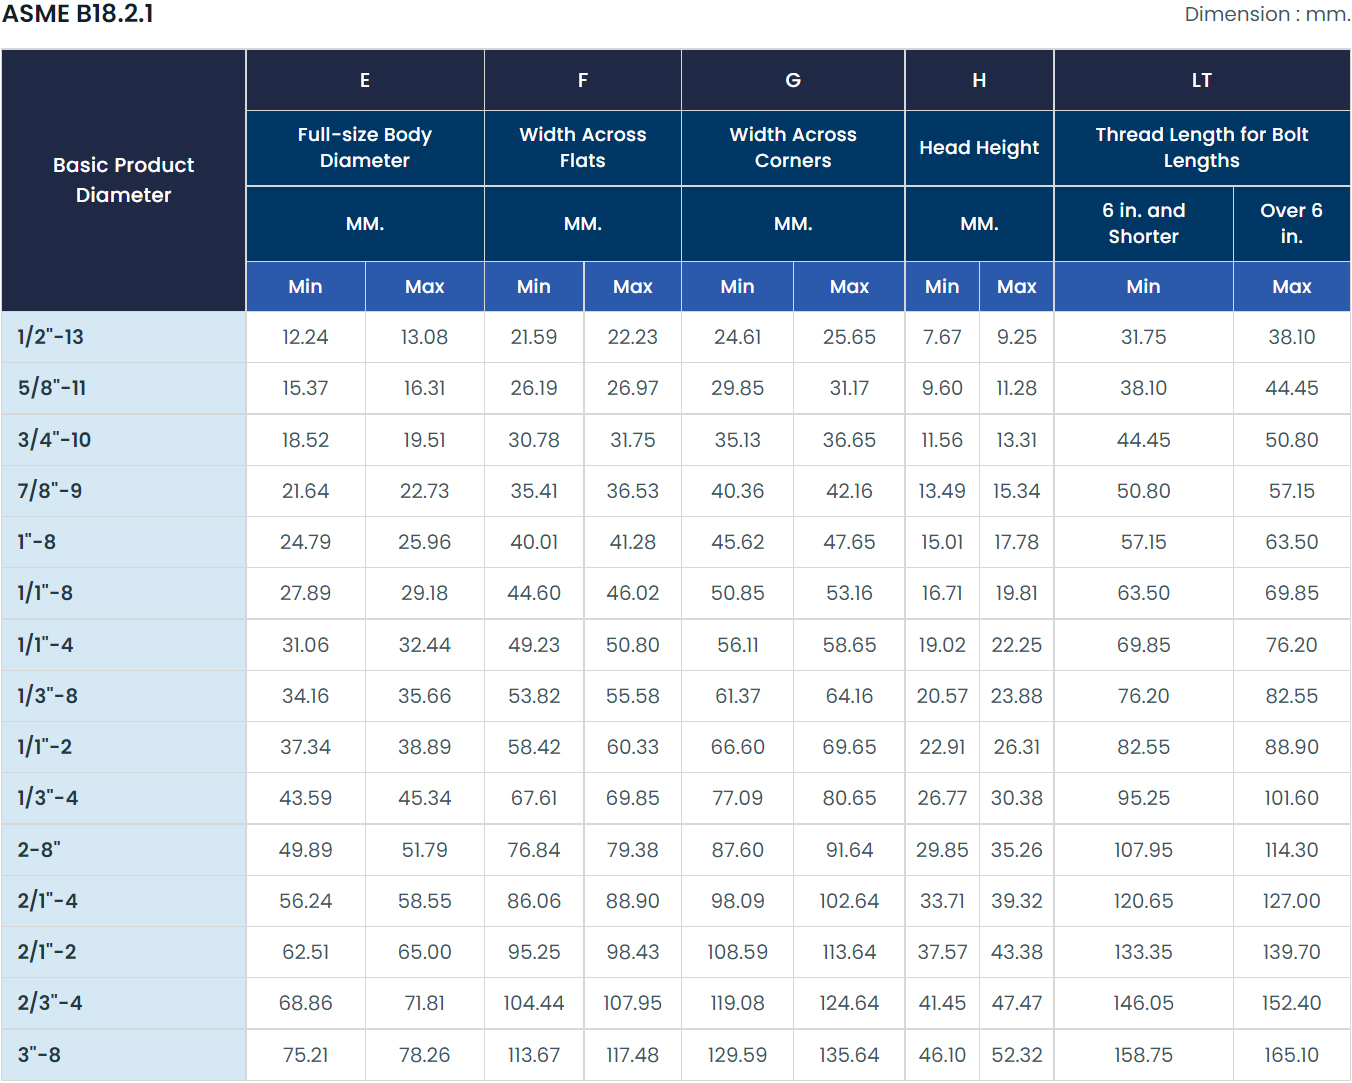The image size is (1352, 1083).
Task: Click cell value 22.25
Action: (1017, 645)
